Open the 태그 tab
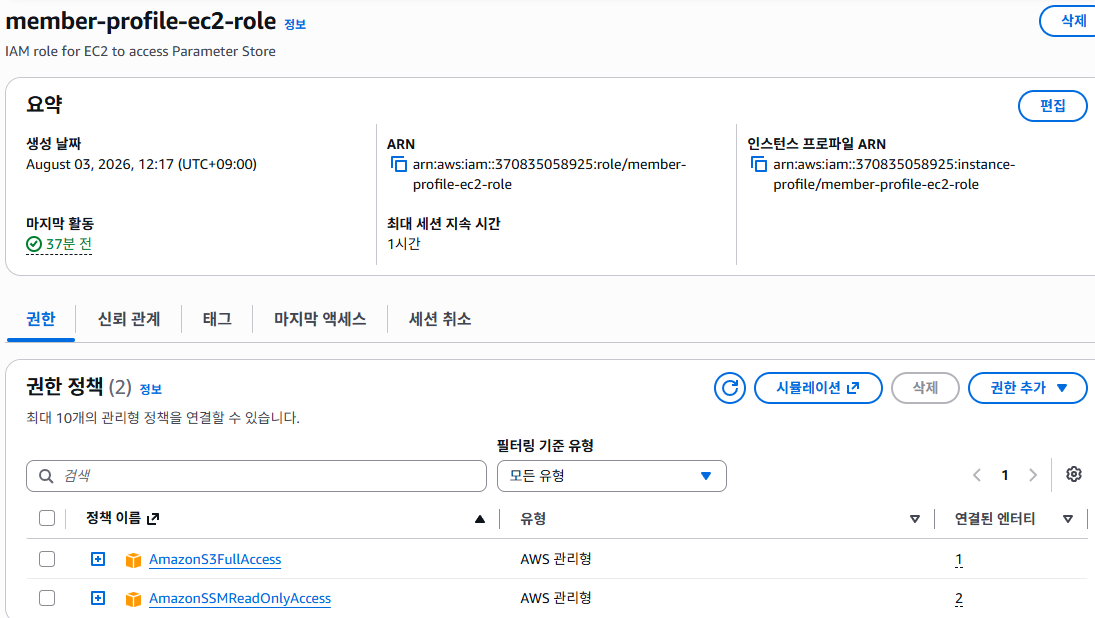 217,319
